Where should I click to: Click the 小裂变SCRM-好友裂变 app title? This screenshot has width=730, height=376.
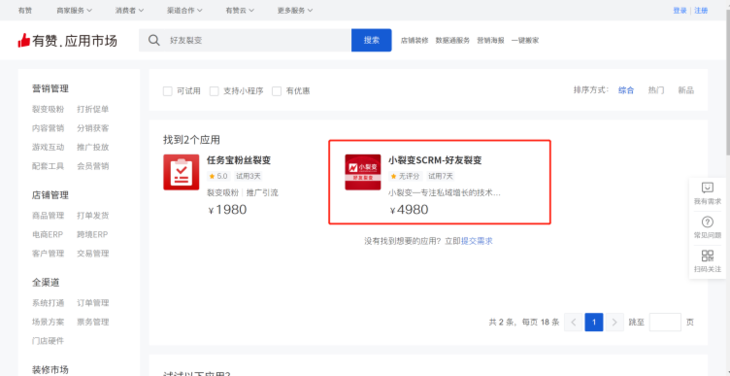(x=435, y=160)
